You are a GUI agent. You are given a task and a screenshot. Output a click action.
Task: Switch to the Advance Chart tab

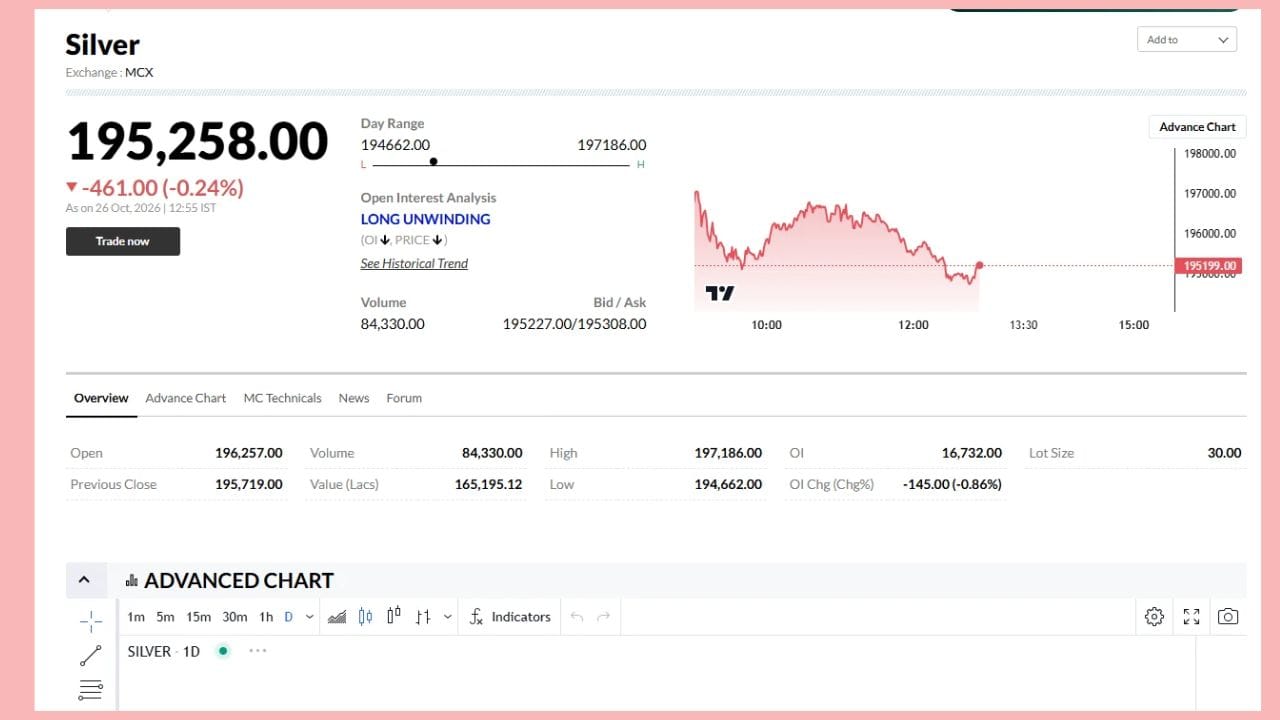[186, 398]
